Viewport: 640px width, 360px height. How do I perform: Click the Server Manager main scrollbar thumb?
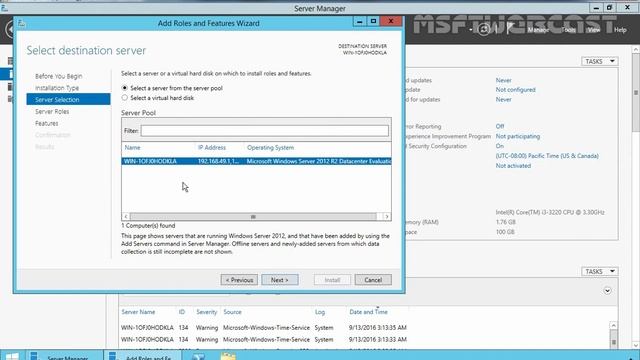click(636, 94)
